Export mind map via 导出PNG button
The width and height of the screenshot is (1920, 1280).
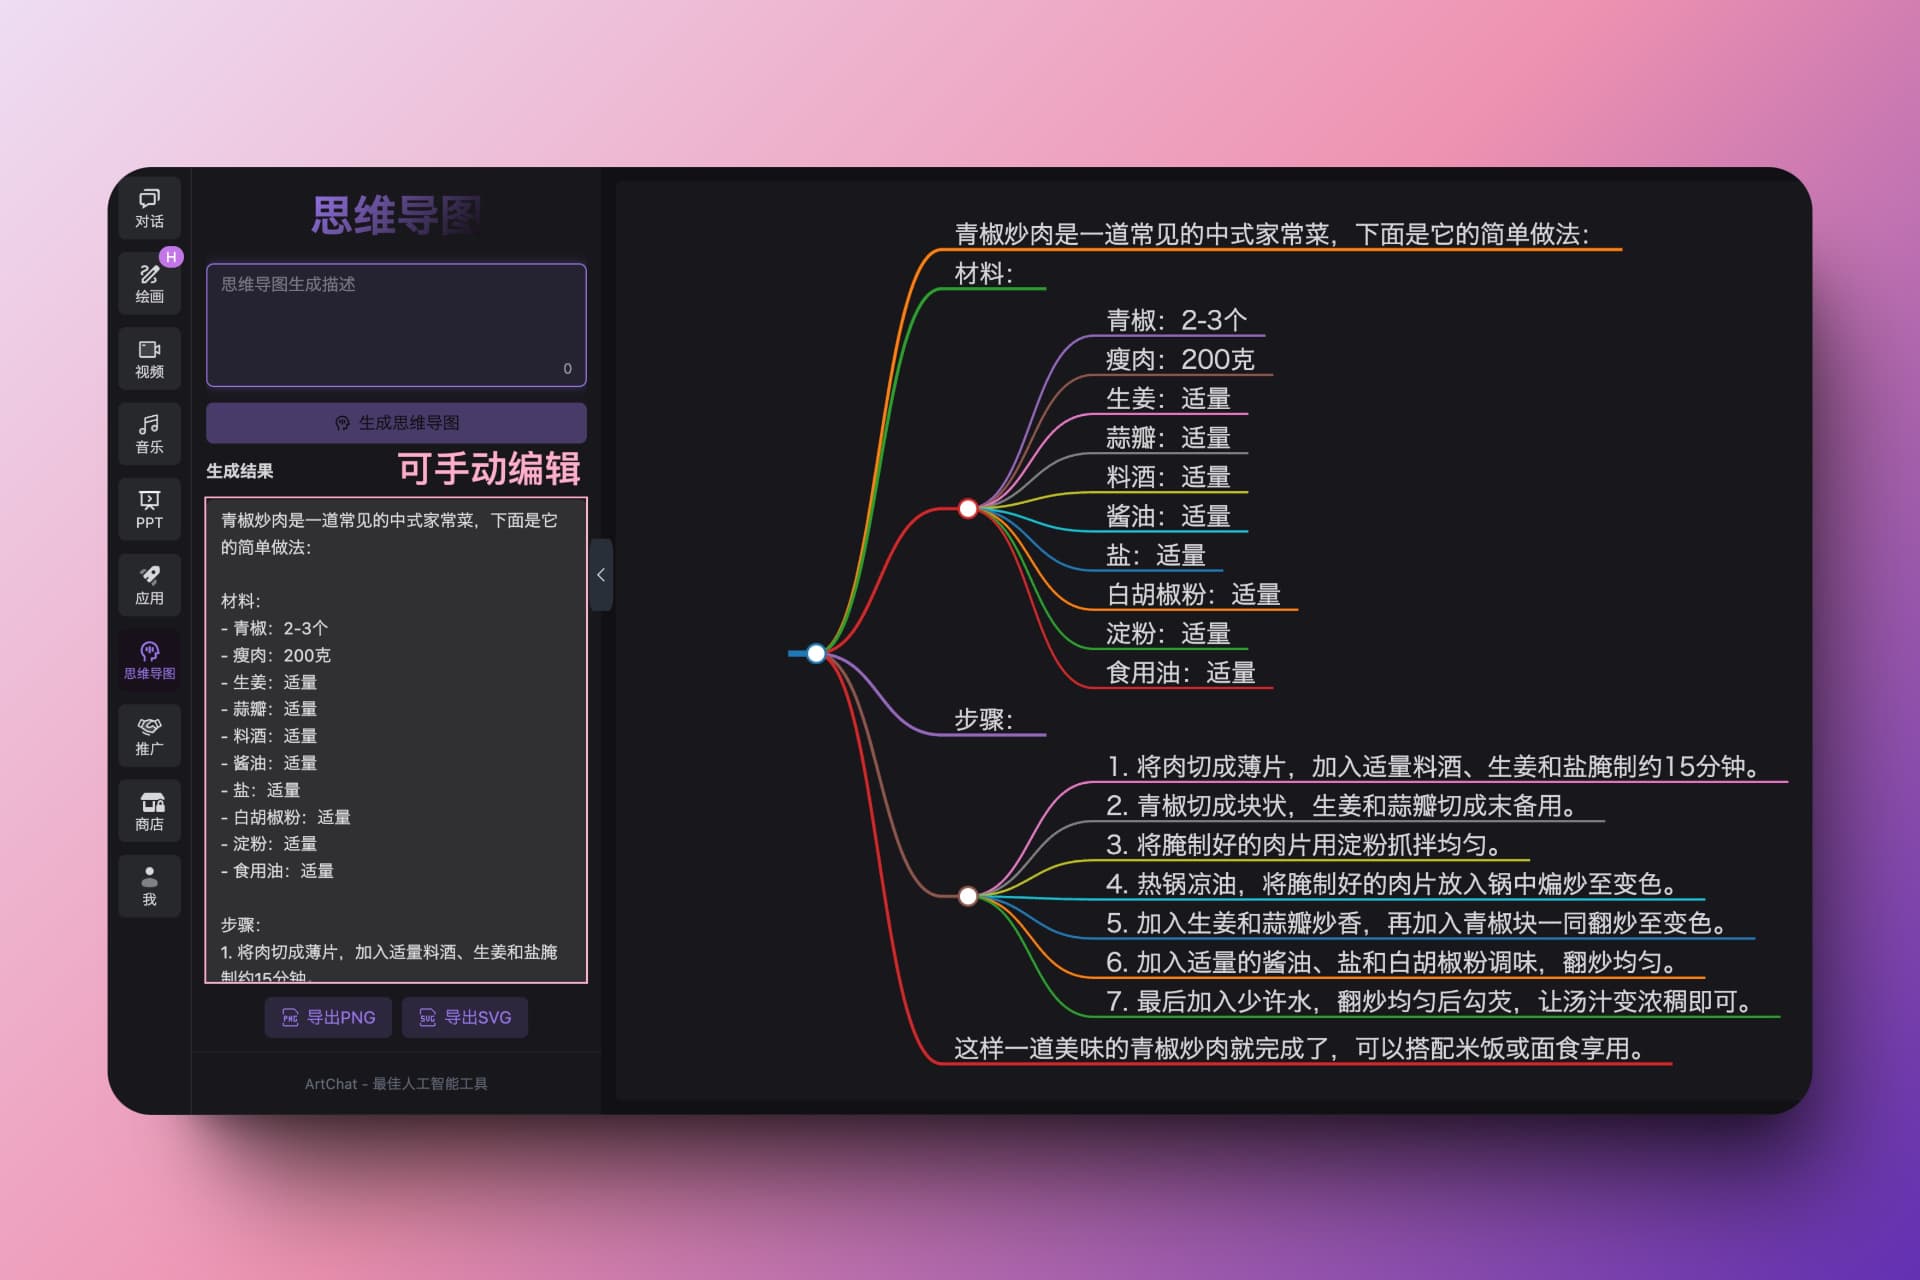pos(328,1017)
